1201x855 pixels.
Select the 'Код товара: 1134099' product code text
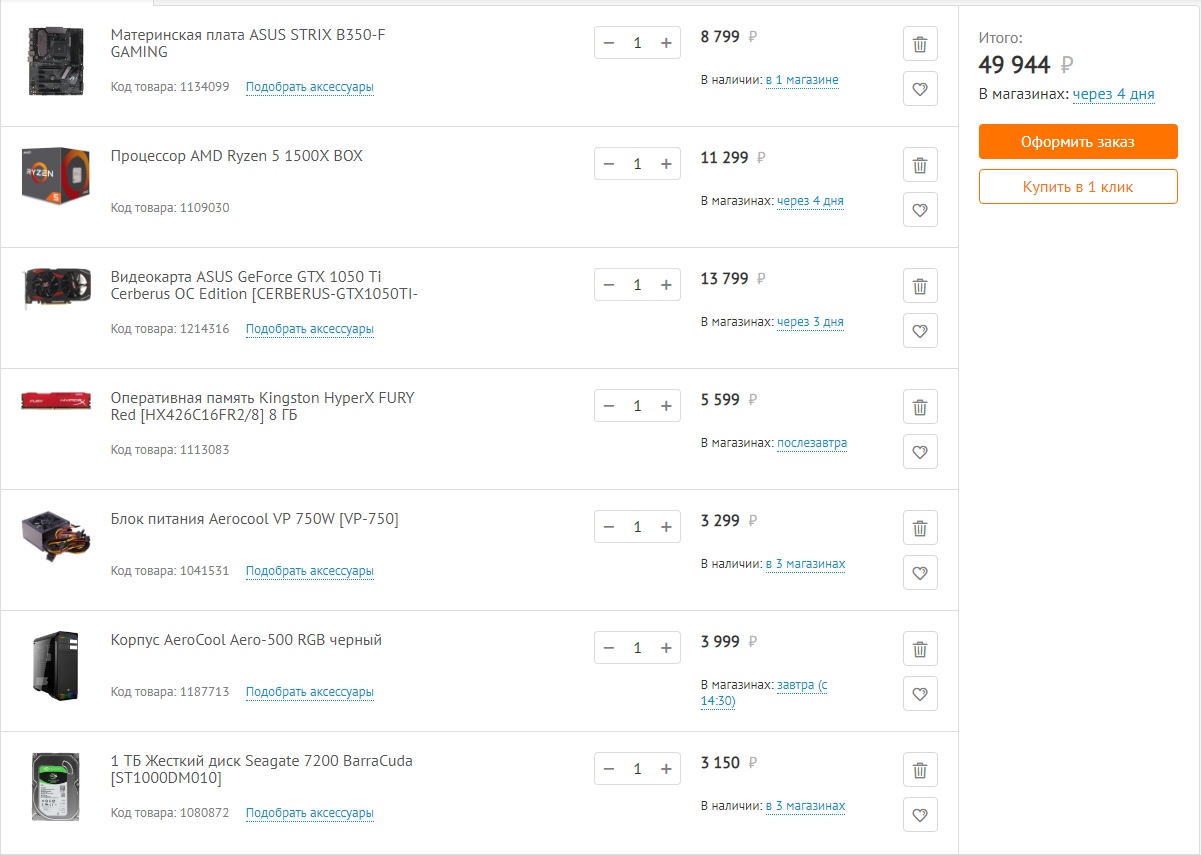(170, 87)
